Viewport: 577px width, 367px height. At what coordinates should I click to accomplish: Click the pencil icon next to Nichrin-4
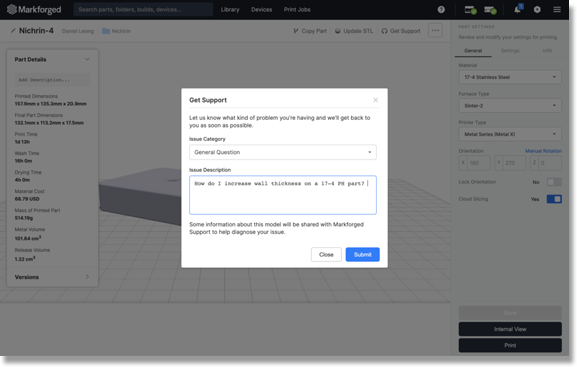[13, 31]
